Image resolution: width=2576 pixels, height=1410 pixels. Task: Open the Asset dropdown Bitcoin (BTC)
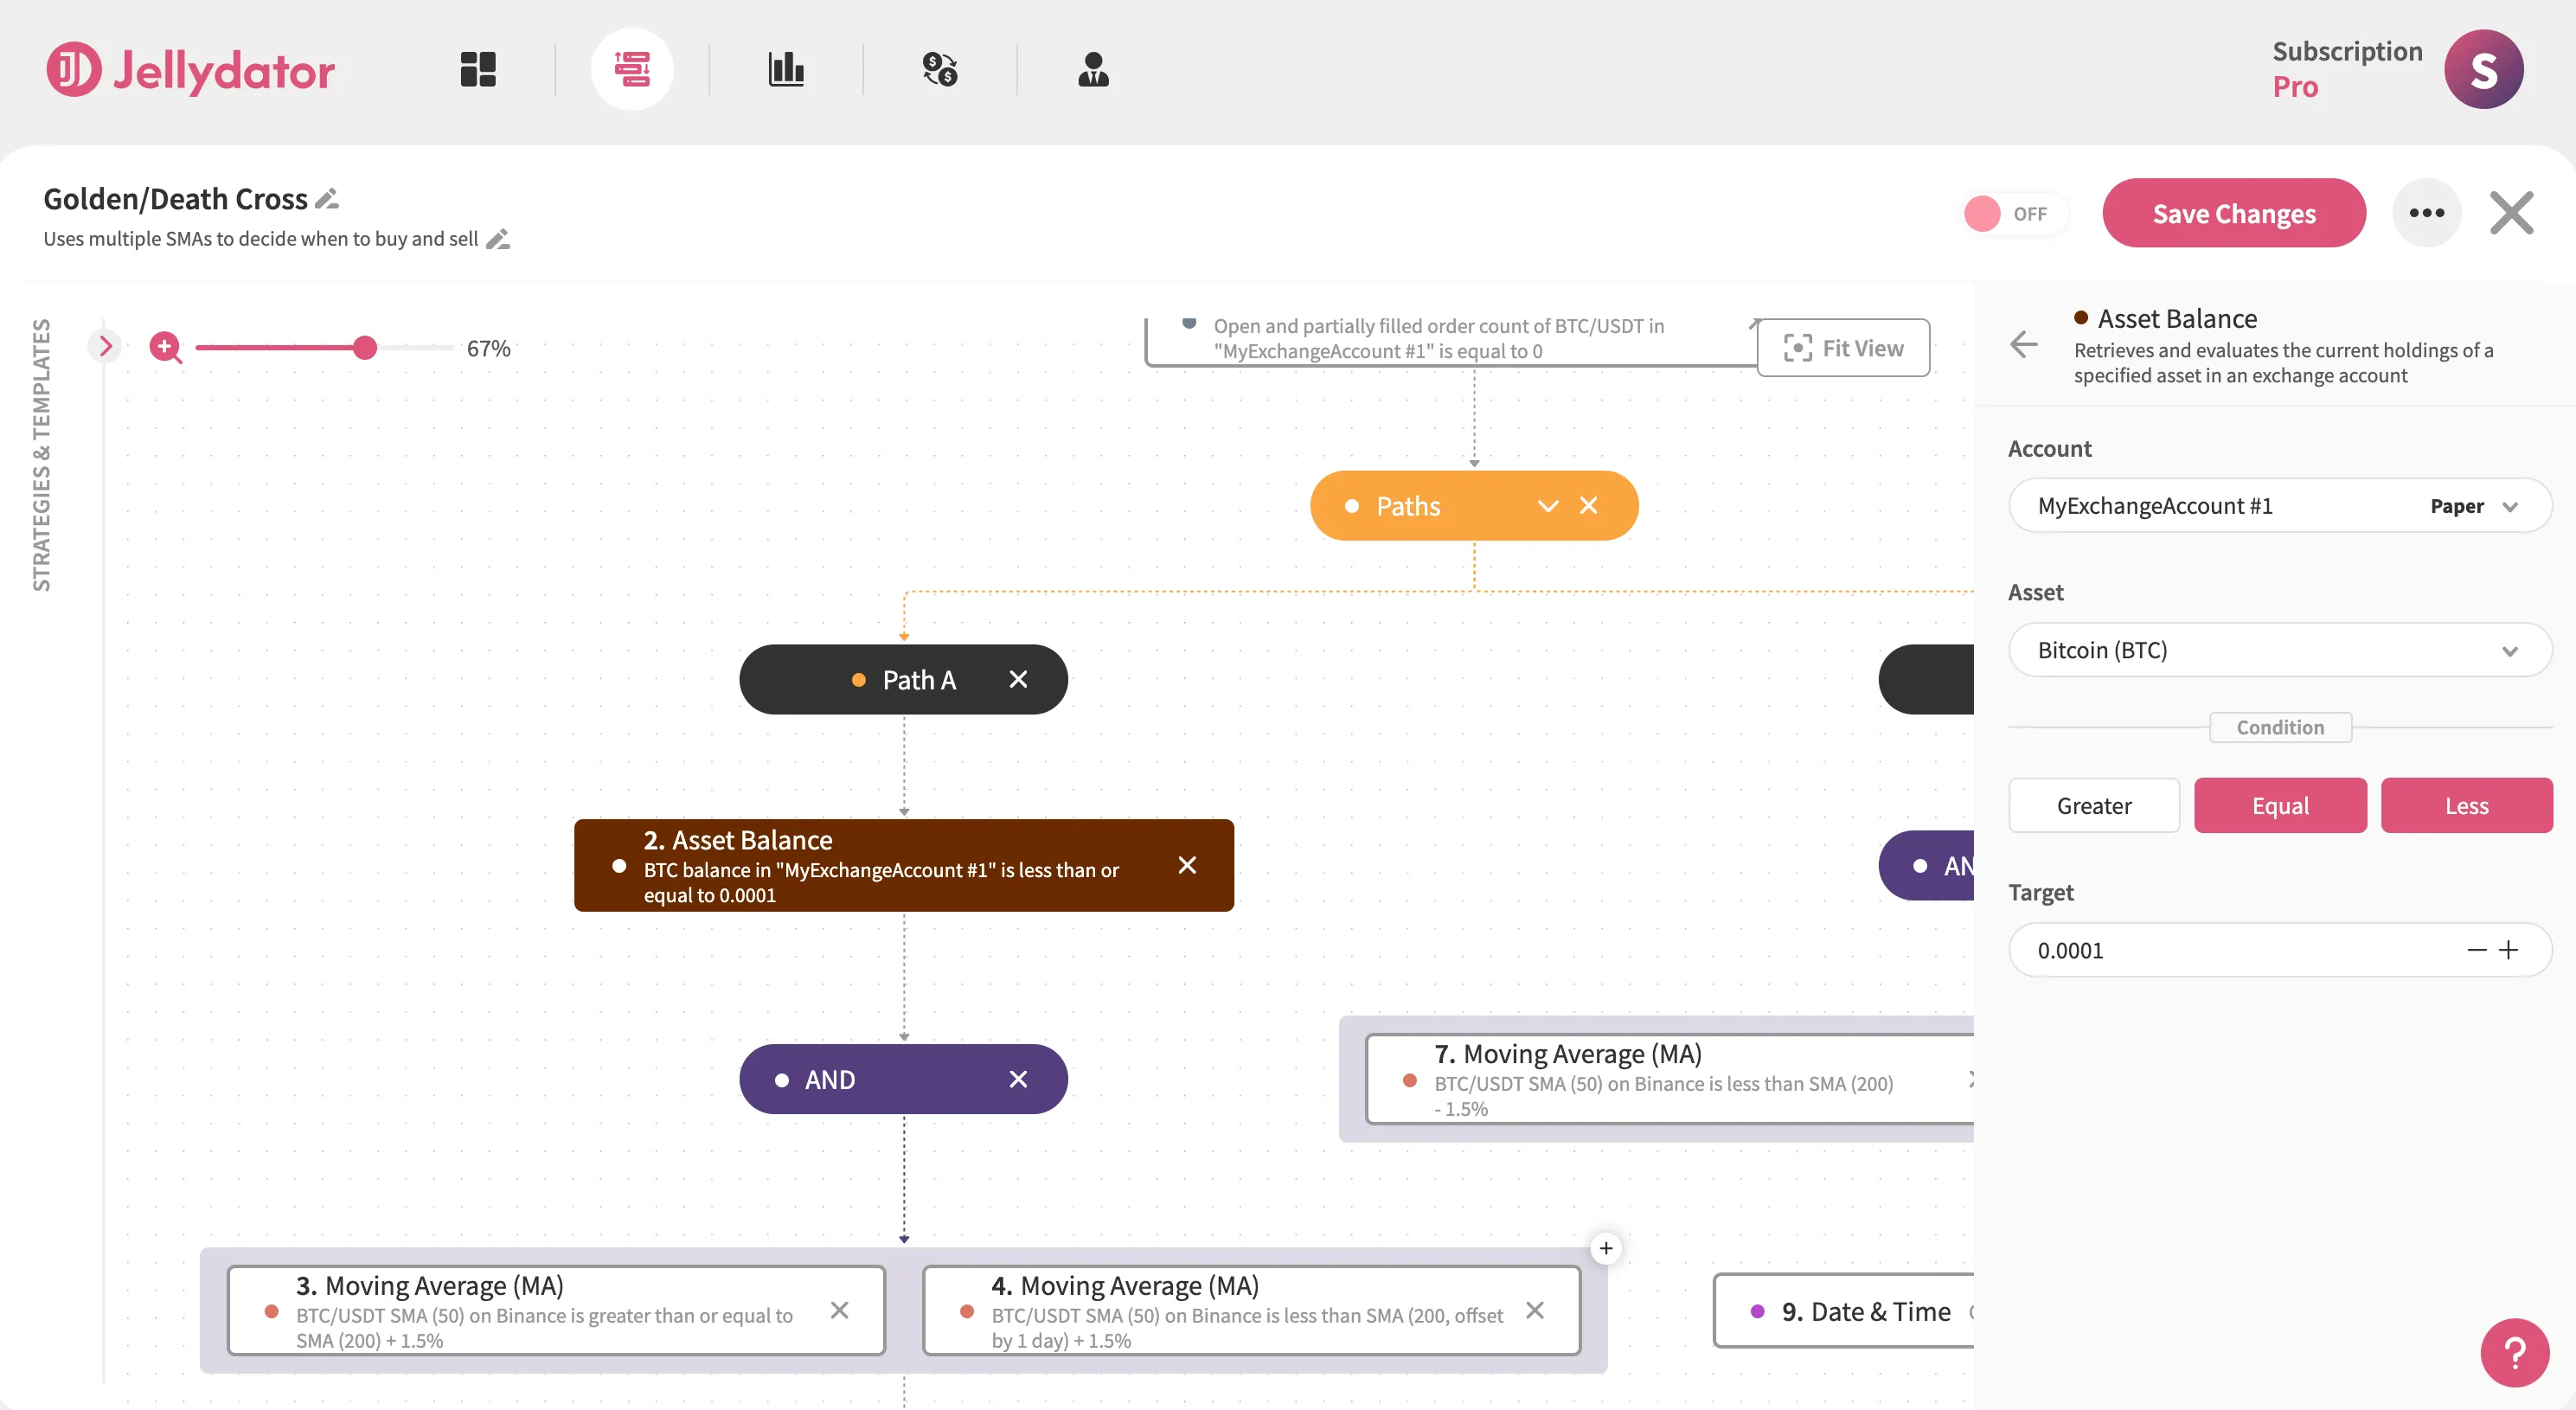(x=2280, y=650)
